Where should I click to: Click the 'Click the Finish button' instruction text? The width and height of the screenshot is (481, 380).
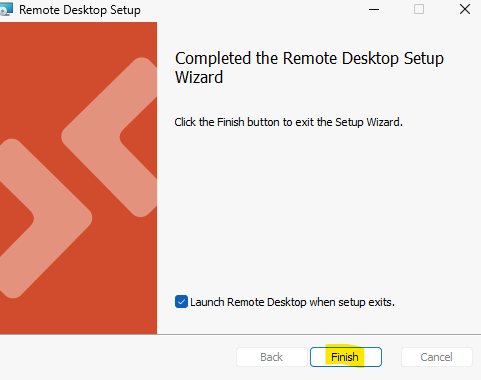[288, 122]
